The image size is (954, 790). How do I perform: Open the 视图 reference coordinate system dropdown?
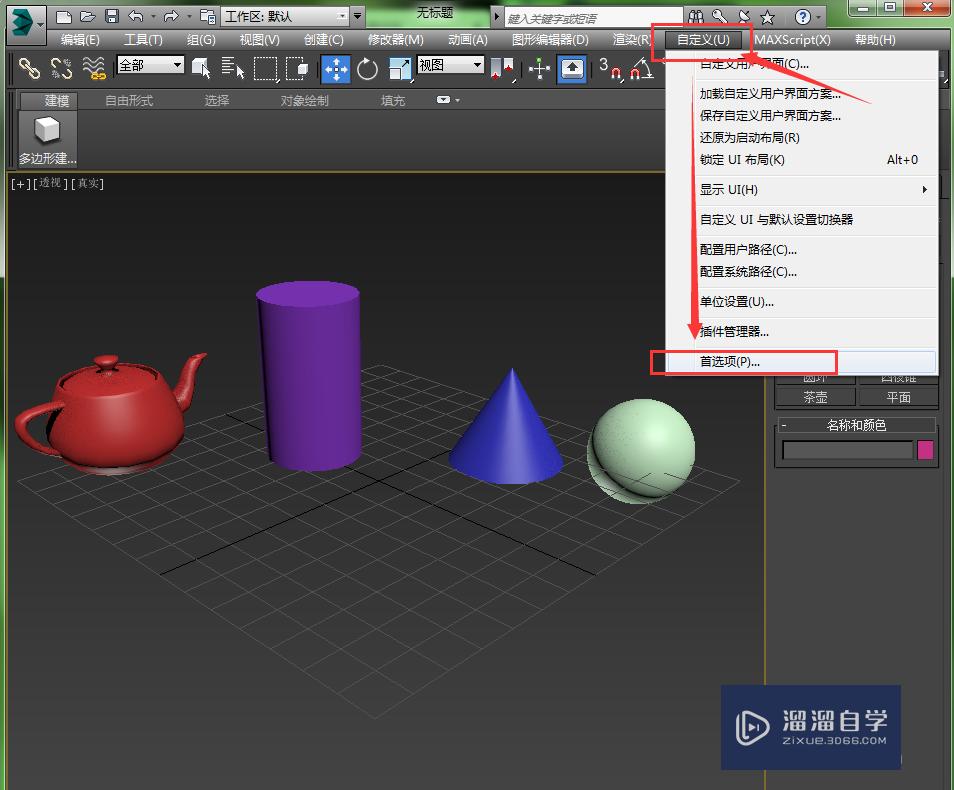(450, 65)
